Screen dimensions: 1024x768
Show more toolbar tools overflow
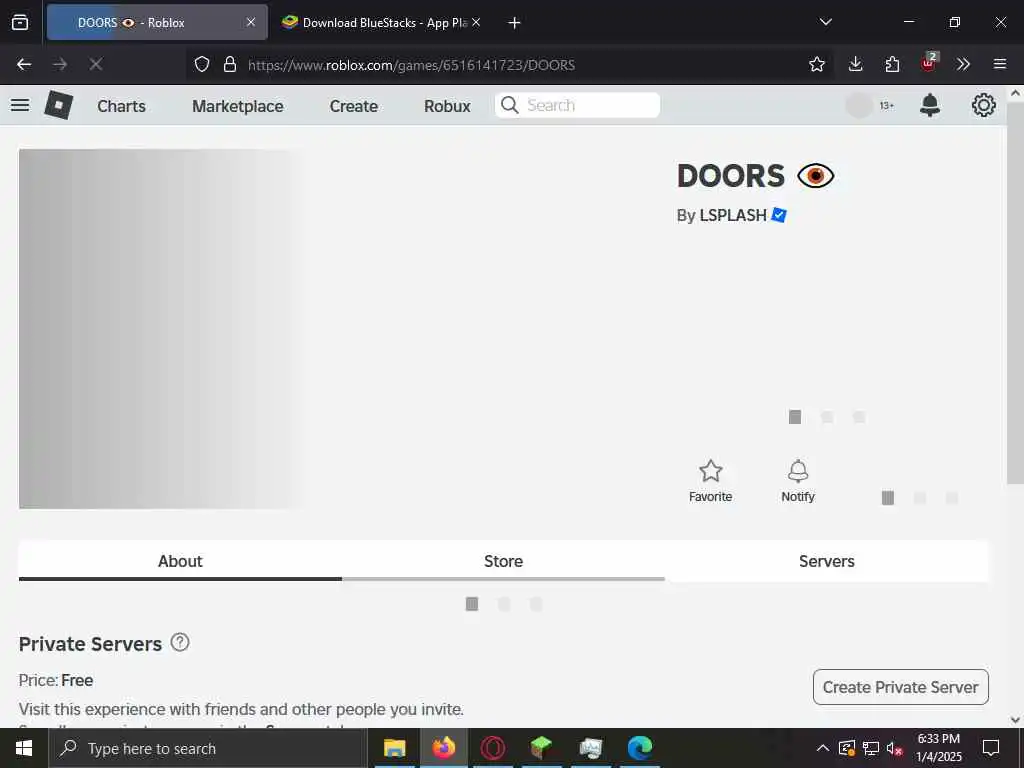pyautogui.click(x=963, y=64)
